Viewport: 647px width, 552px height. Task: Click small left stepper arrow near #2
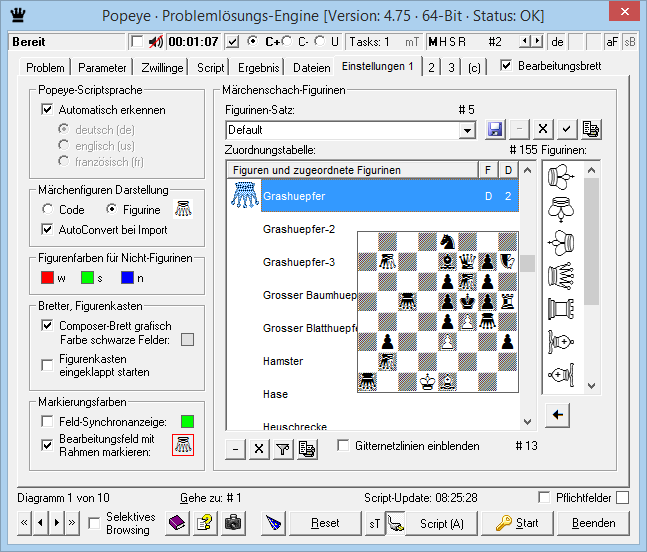[x=524, y=41]
